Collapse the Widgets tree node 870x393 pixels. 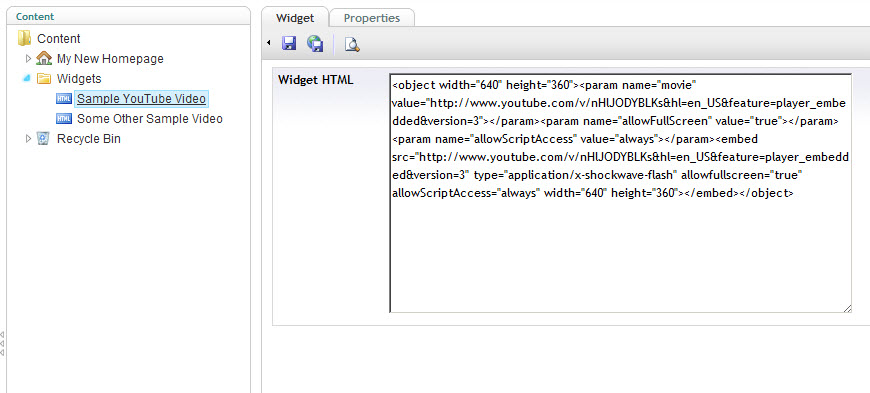(x=27, y=79)
